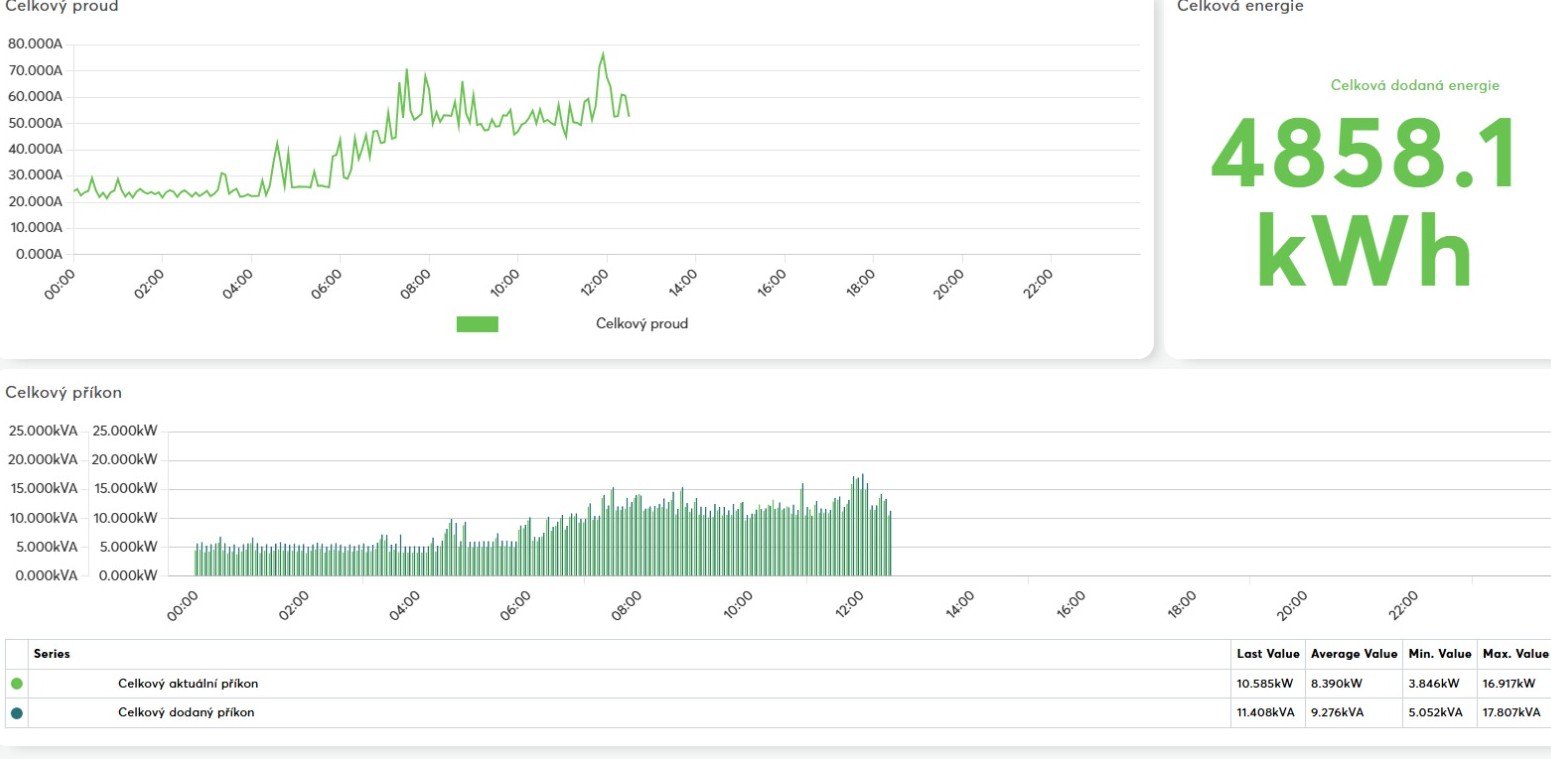Image resolution: width=1551 pixels, height=759 pixels.
Task: Toggle the teal Celkový dodaný příkon series dot
Action: 16,713
